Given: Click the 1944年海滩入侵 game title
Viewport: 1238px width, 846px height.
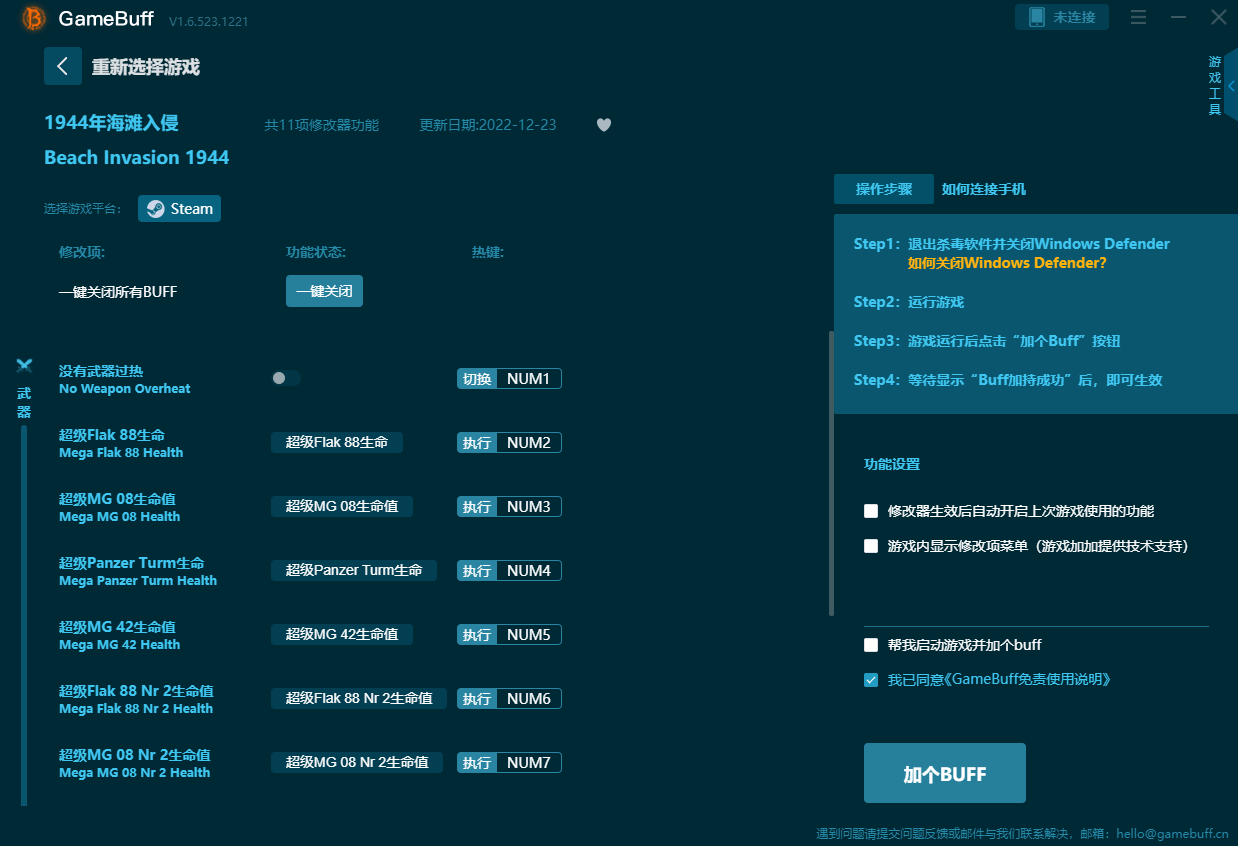Looking at the screenshot, I should [x=112, y=123].
